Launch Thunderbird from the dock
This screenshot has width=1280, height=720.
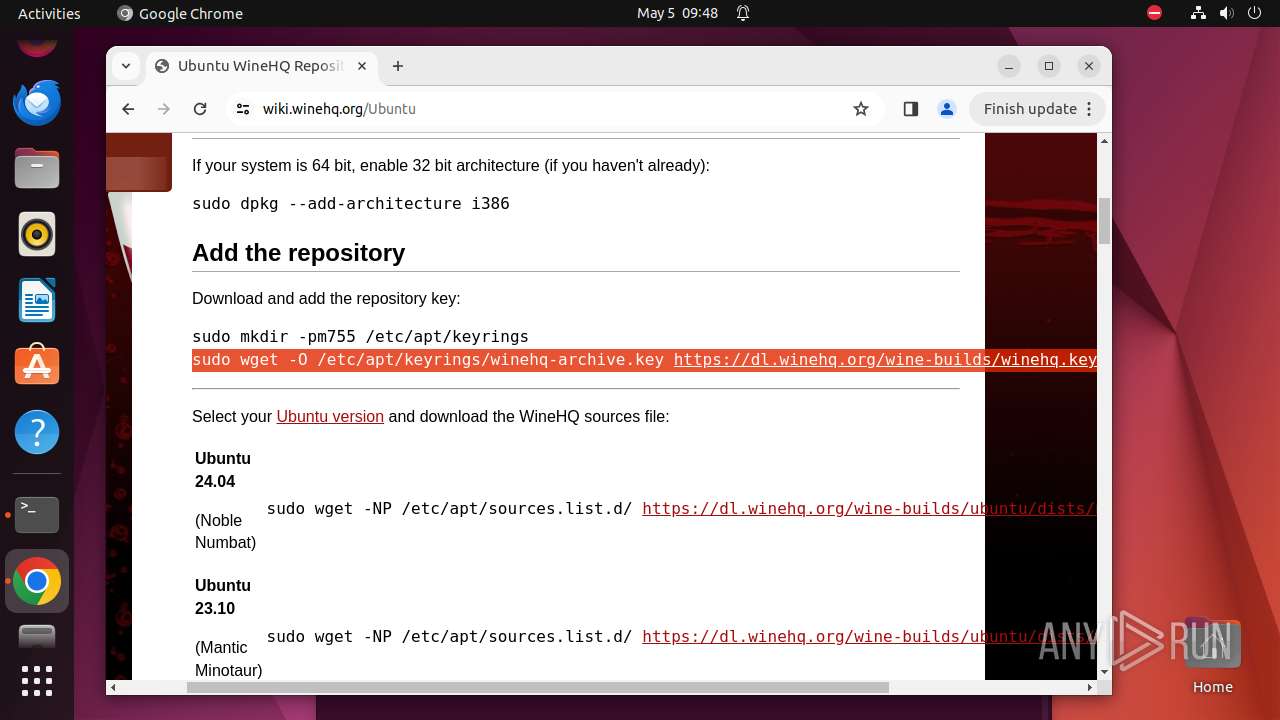(x=37, y=102)
